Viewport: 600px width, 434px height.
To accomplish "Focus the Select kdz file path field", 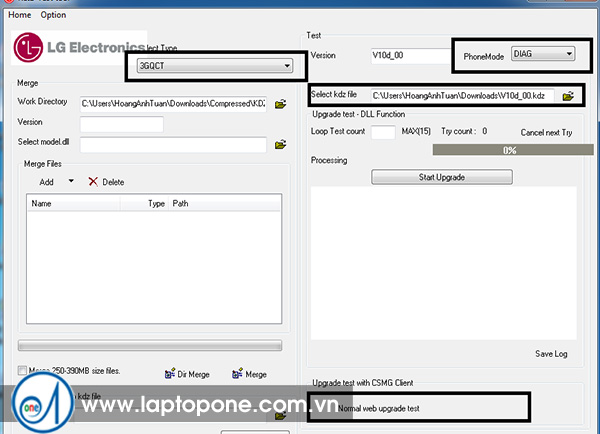I will 462,96.
